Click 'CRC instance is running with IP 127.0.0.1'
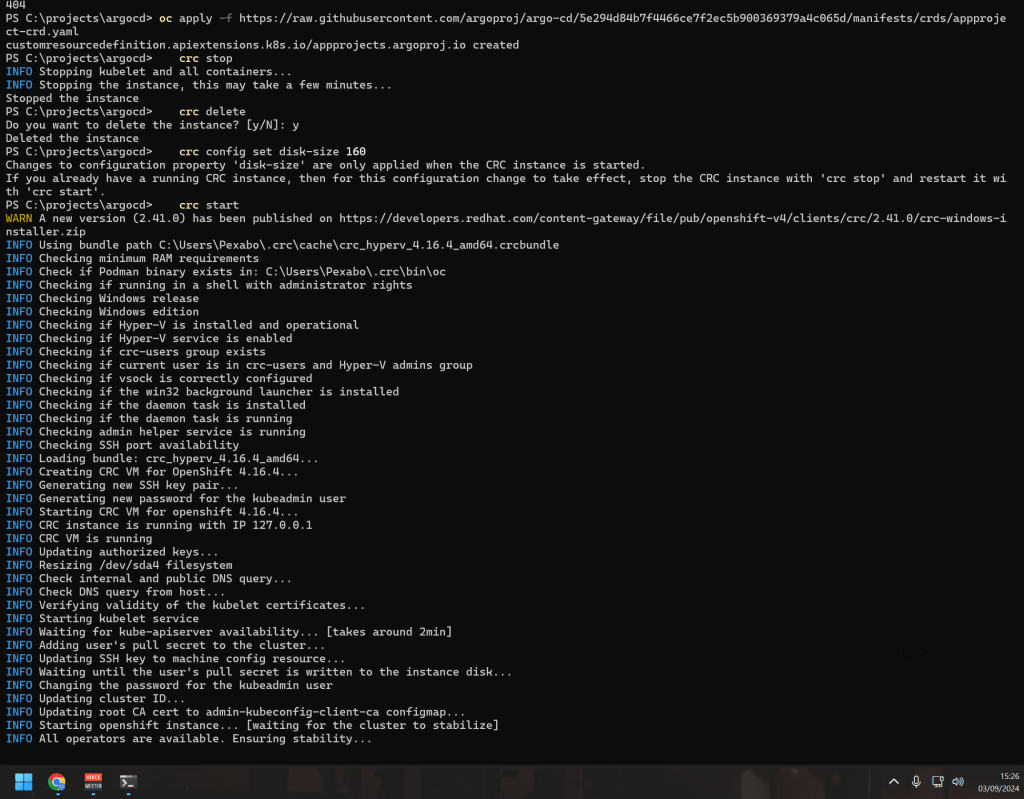 tap(159, 525)
